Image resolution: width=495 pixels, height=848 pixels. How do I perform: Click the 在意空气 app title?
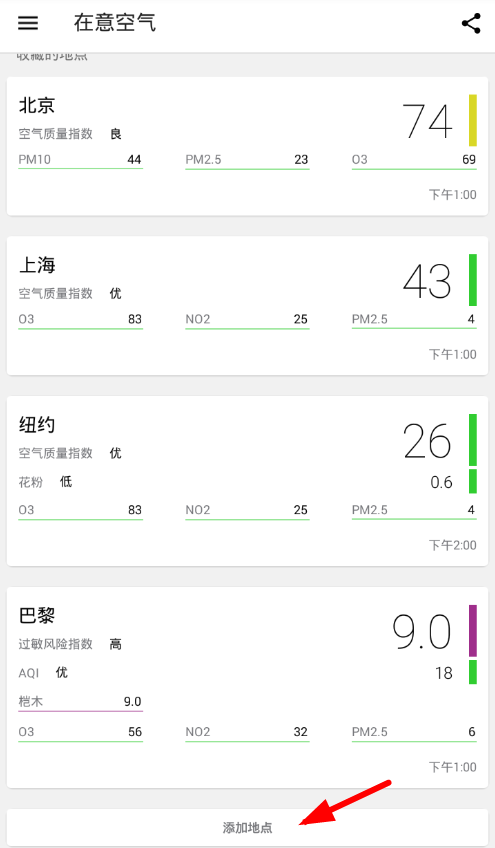(115, 23)
